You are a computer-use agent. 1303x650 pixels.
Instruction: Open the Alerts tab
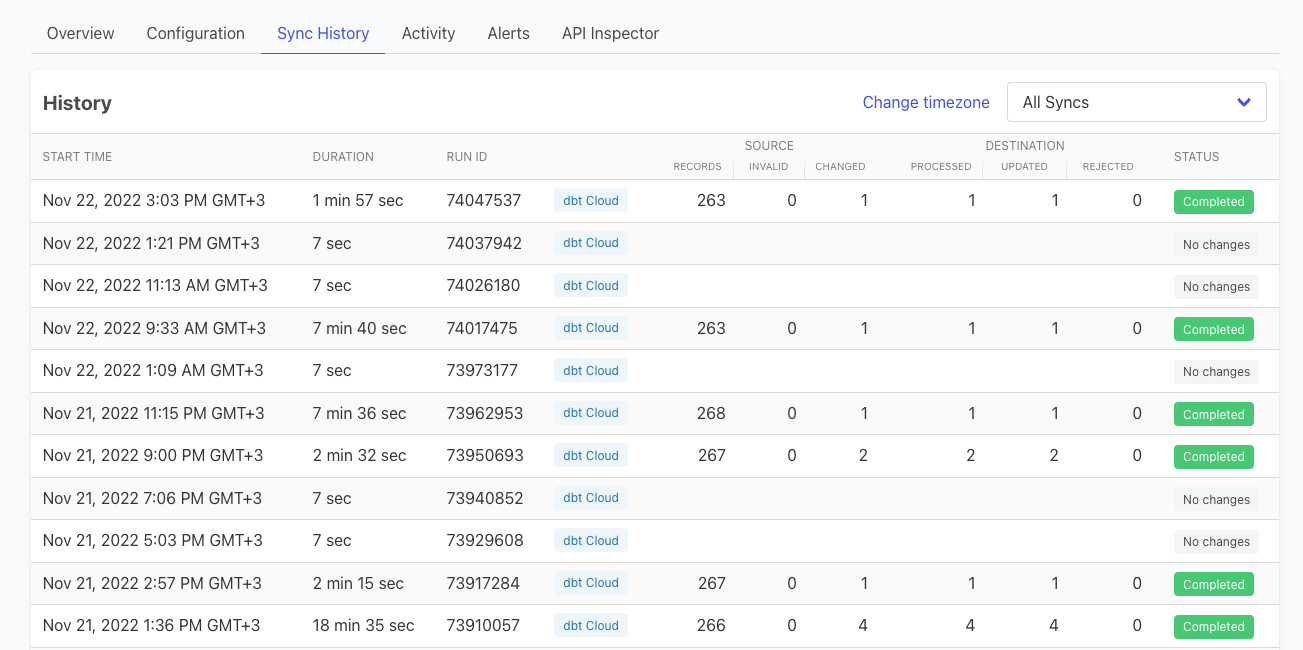[x=509, y=33]
